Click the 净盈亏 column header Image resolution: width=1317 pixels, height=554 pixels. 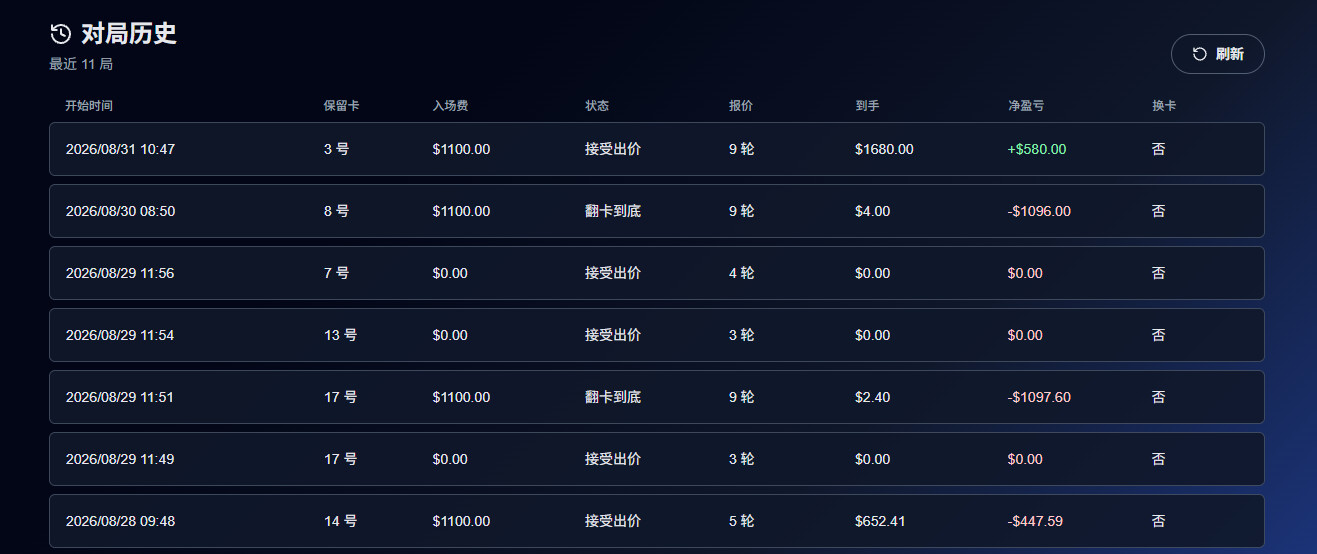point(1026,105)
